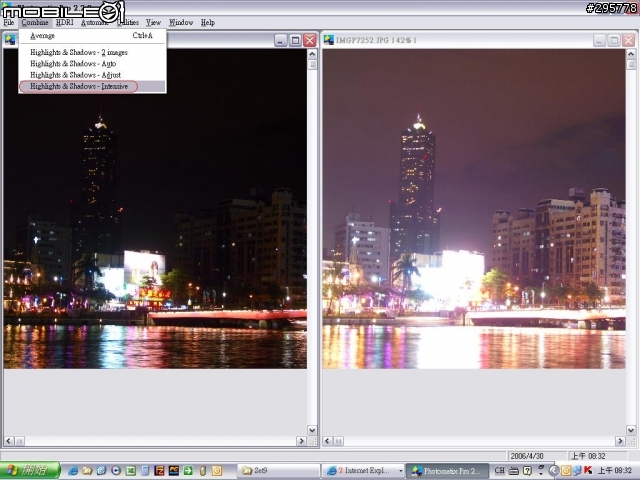
Task: Click the rightmost yellow Quick Launch icon
Action: 217,471
